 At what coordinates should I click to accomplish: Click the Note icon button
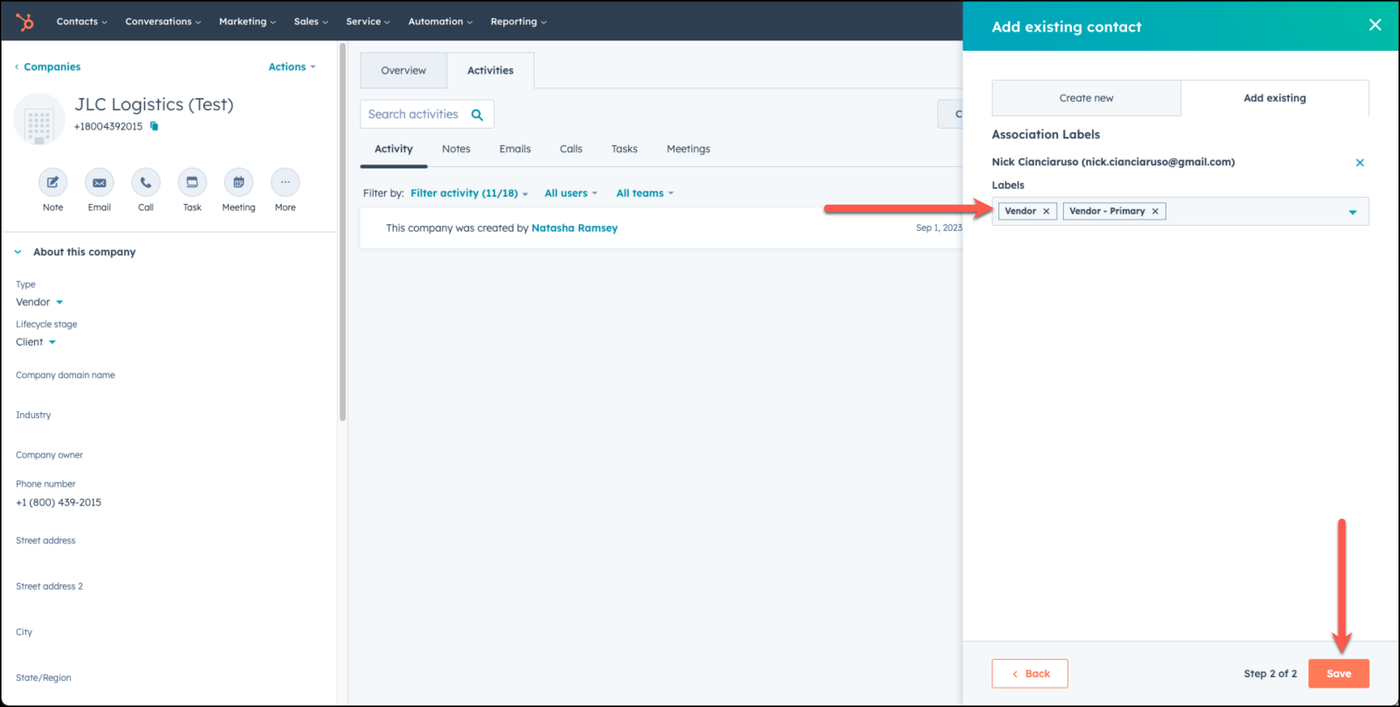coord(52,183)
